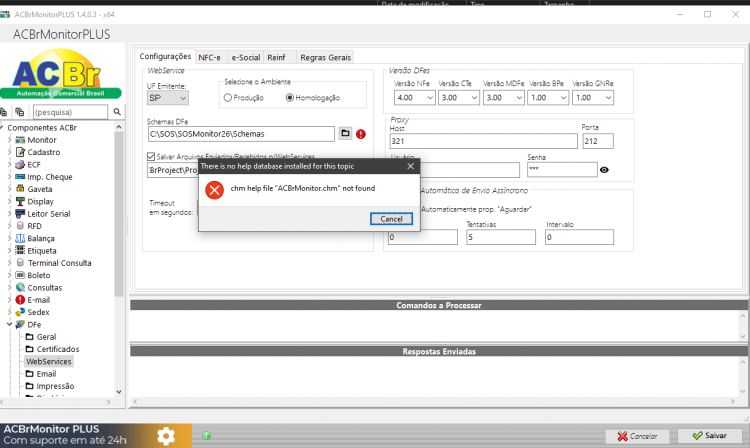Collapse the DFe tree node

pyautogui.click(x=9, y=324)
